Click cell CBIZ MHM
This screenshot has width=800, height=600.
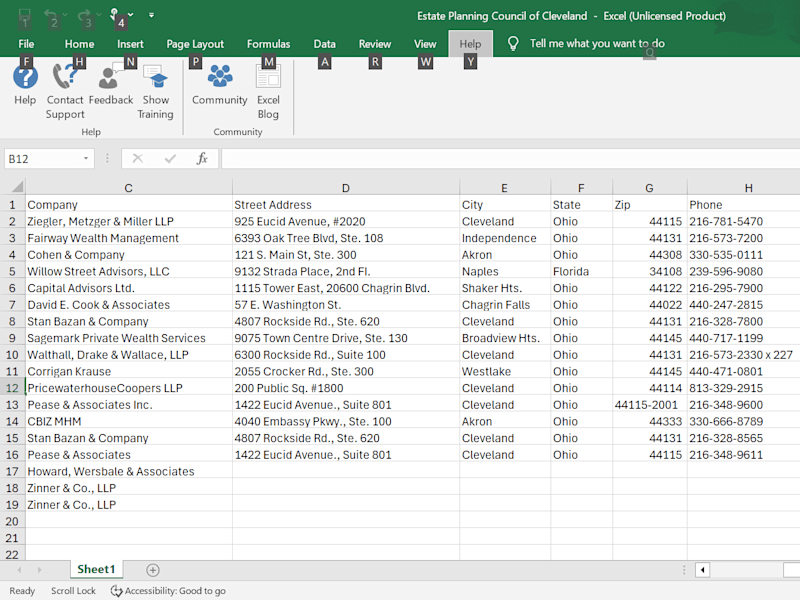click(x=129, y=421)
